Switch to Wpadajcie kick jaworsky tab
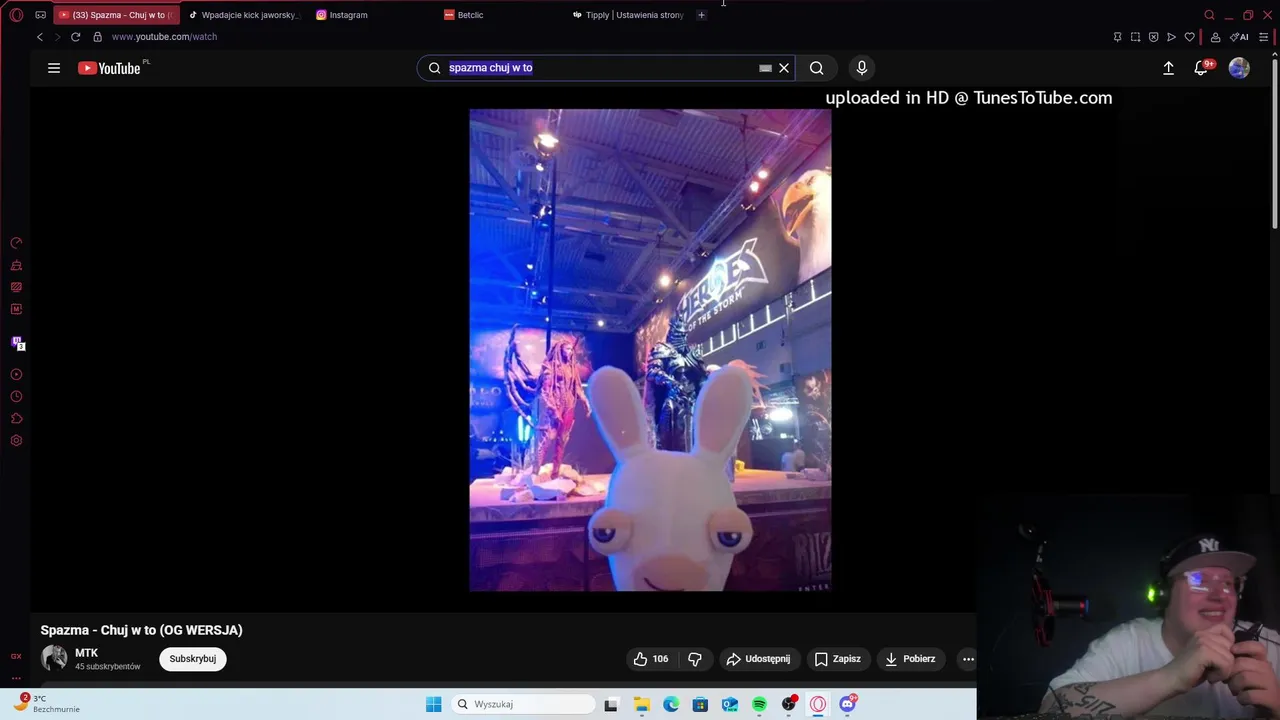Image resolution: width=1280 pixels, height=720 pixels. point(244,15)
